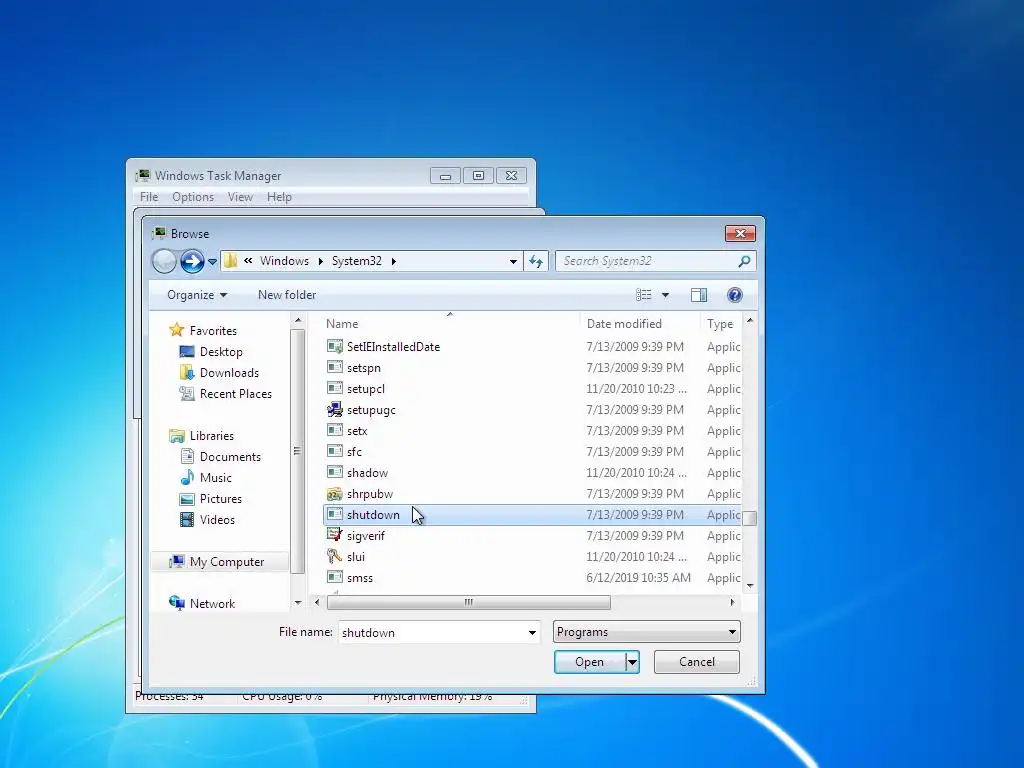
Task: Open Pictures library in sidebar
Action: click(221, 499)
